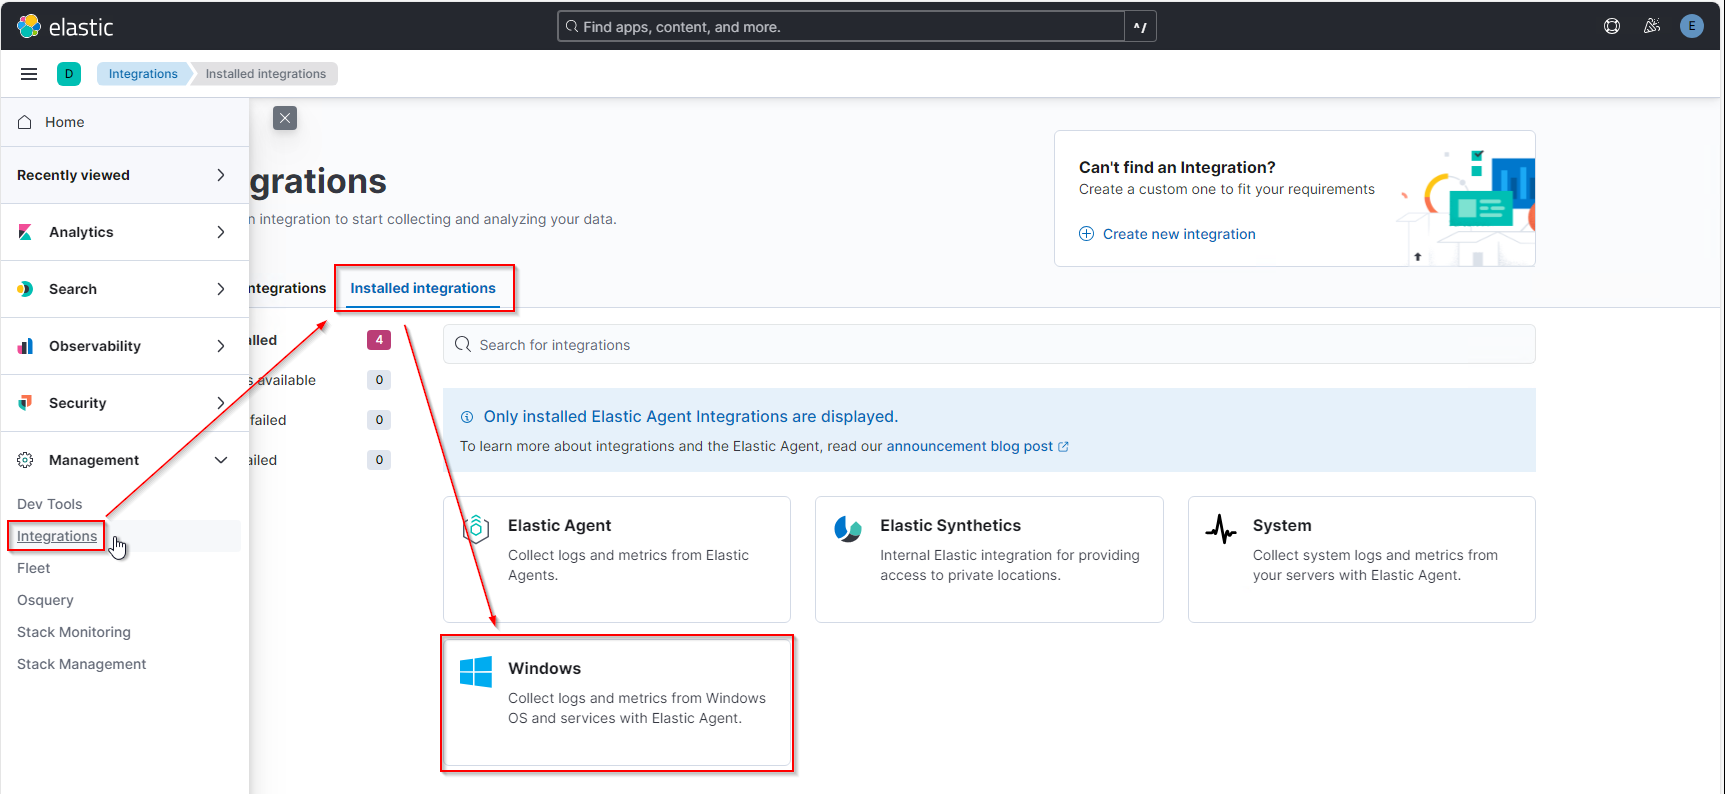Open the Elastic Synthetics integration card
The height and width of the screenshot is (794, 1725).
pos(989,559)
